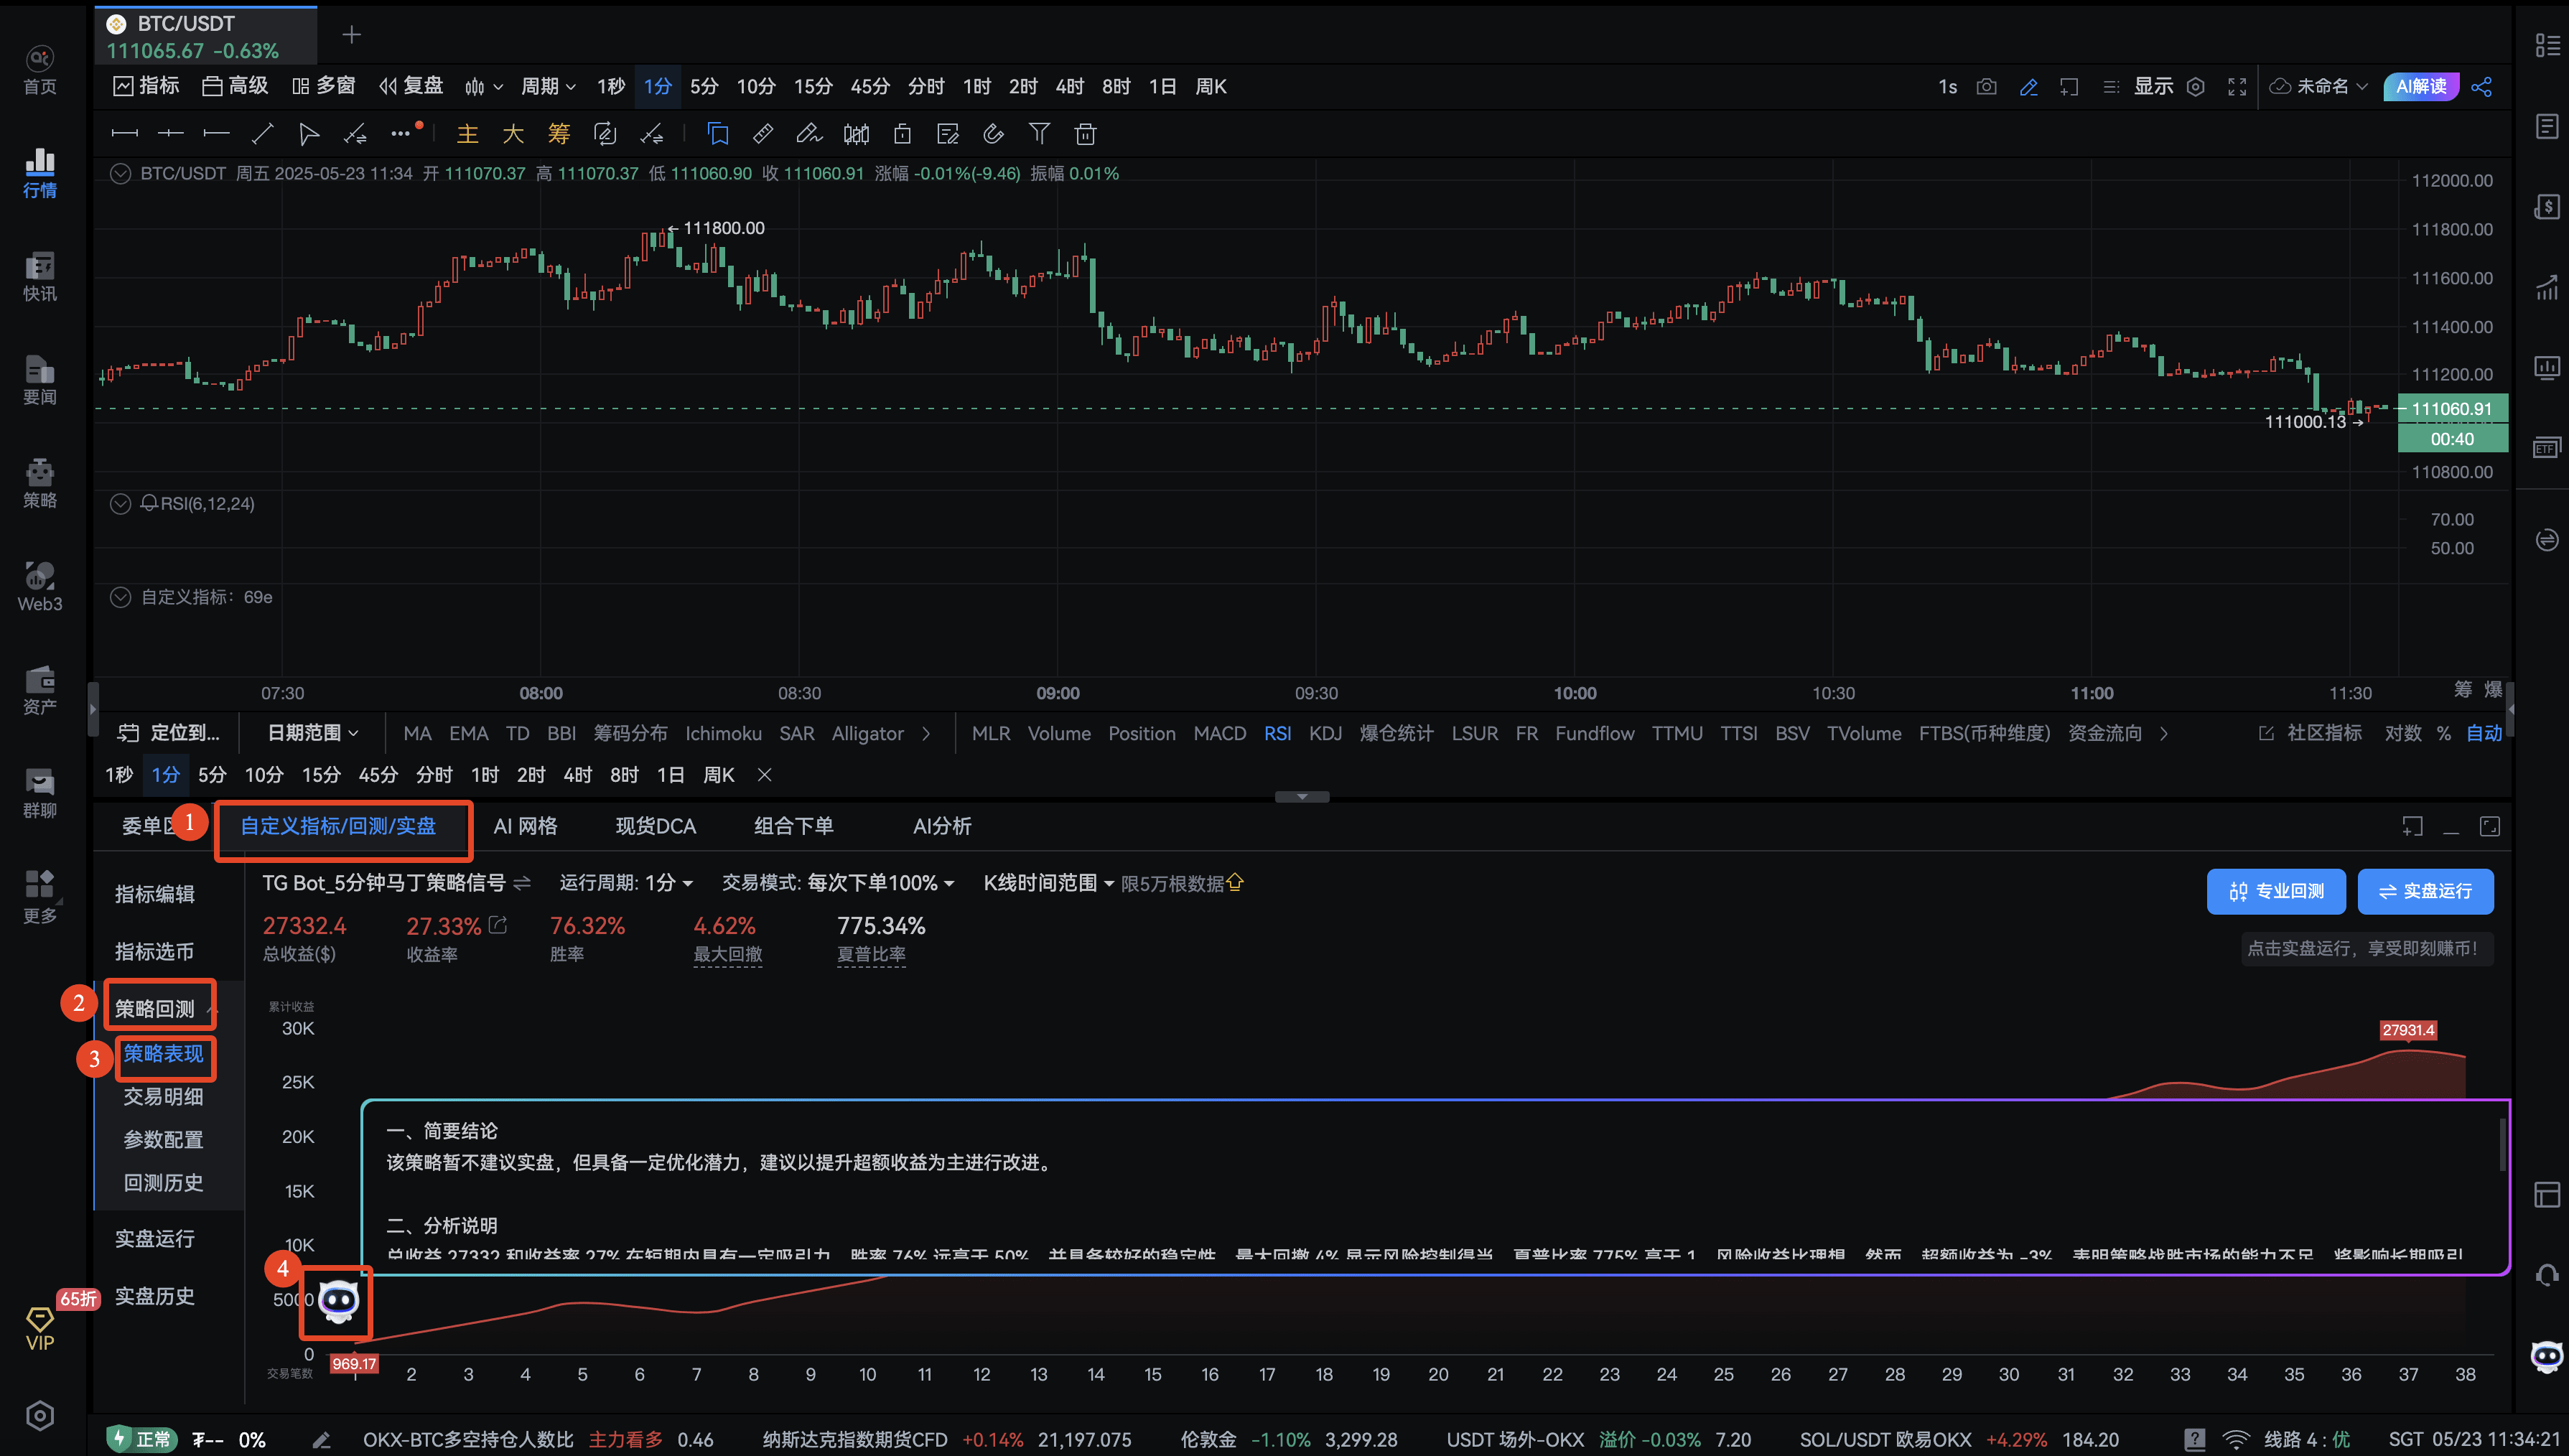Viewport: 2569px width, 1456px height.
Task: Enable the Volume sub-indicator
Action: click(x=1058, y=733)
